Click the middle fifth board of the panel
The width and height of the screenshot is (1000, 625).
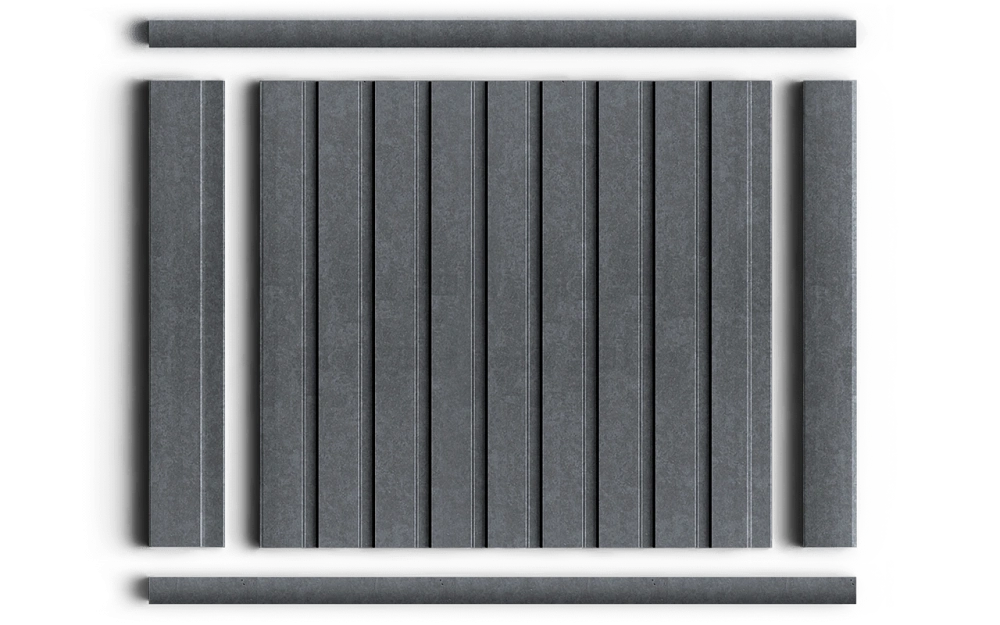514,314
